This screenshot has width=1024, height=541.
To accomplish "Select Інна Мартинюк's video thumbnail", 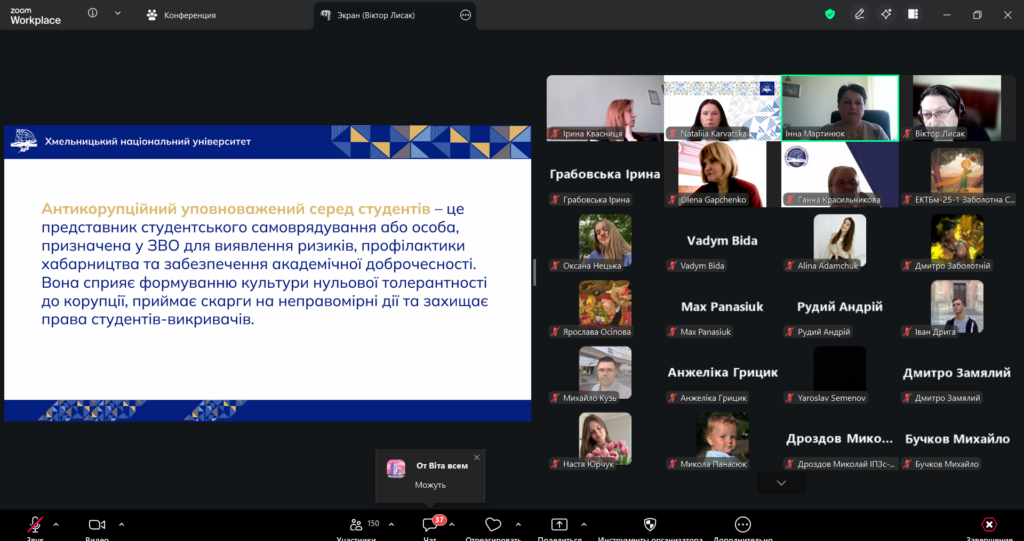I will point(839,108).
